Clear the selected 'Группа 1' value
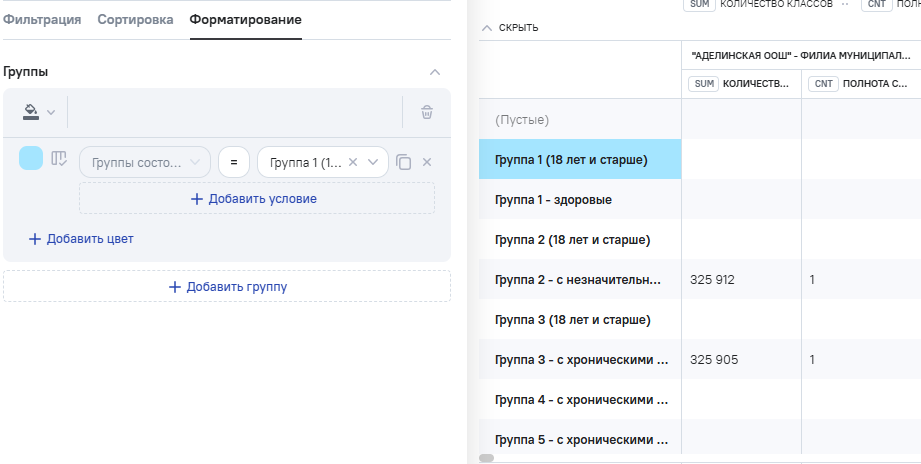 [353, 162]
